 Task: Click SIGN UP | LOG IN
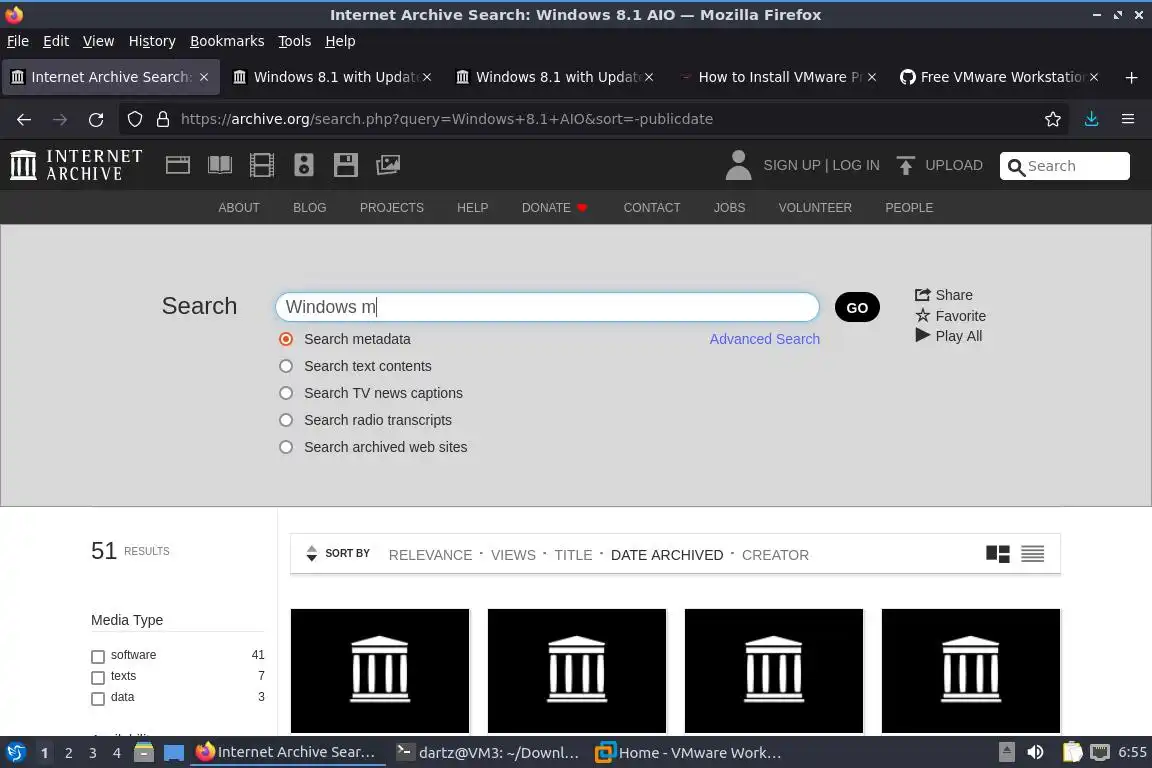[x=821, y=165]
